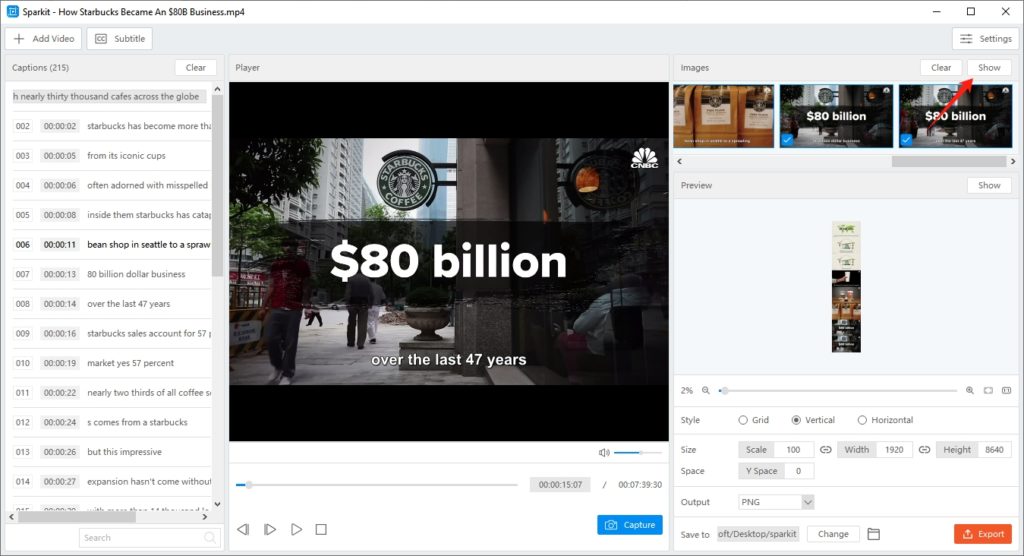Select Grid style
The image size is (1024, 556).
point(753,420)
